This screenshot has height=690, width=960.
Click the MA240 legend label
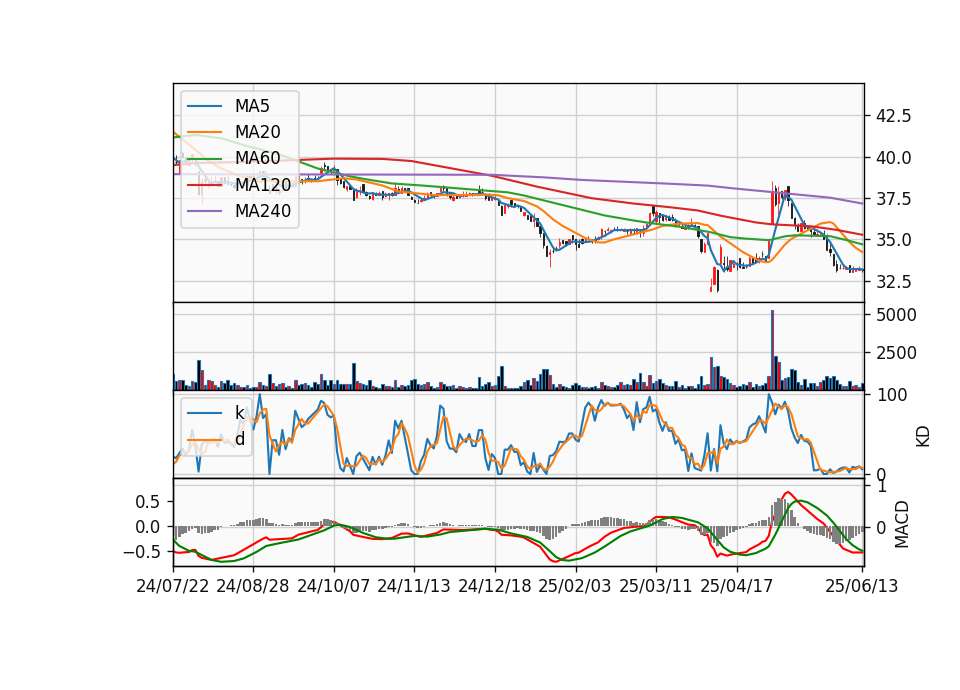[x=263, y=211]
